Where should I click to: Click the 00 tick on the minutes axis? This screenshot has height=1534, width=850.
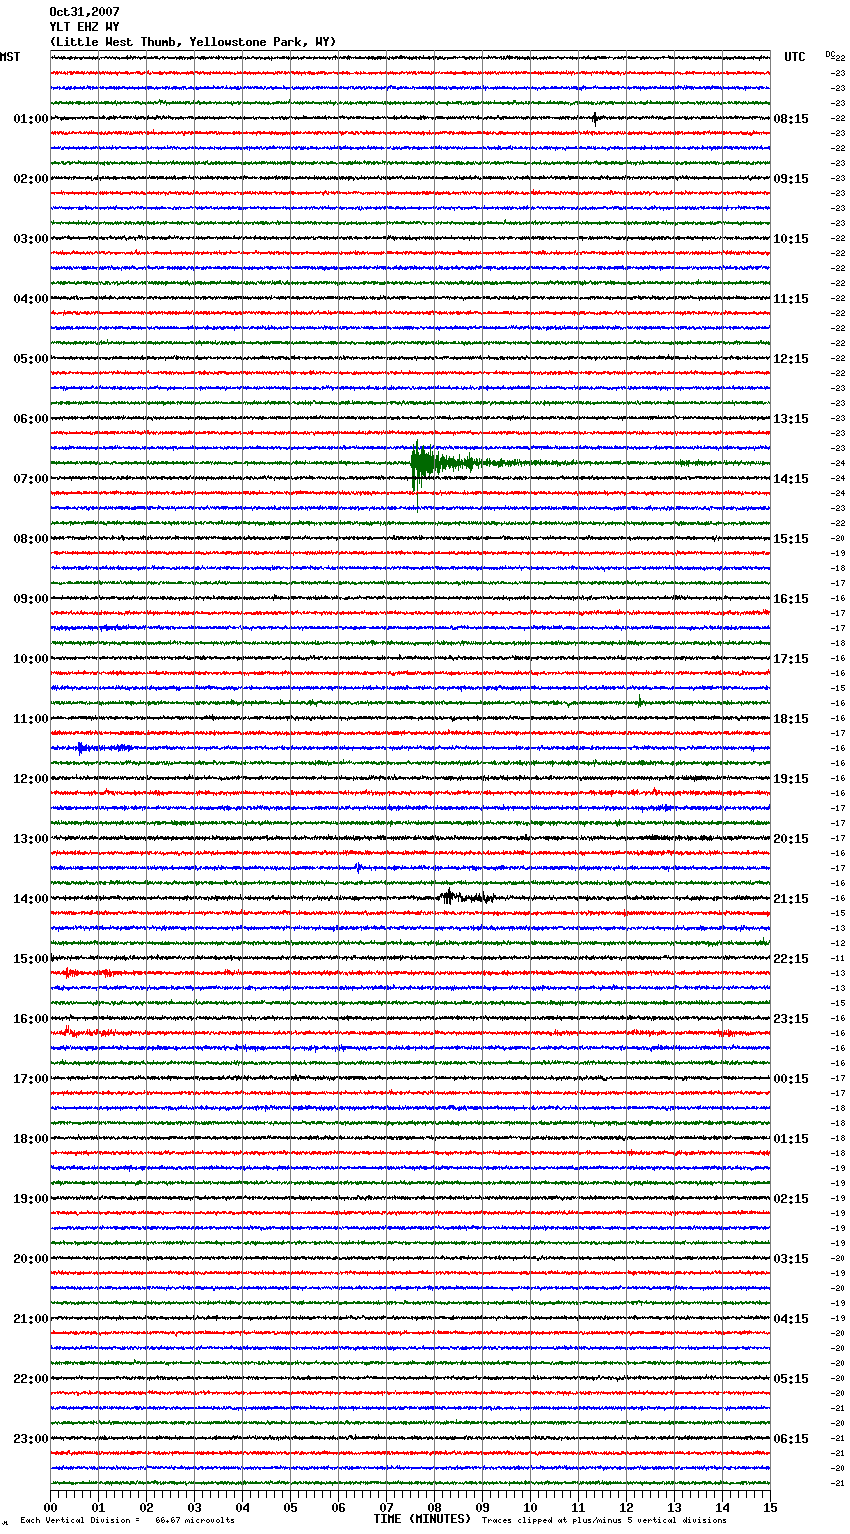(50, 1507)
